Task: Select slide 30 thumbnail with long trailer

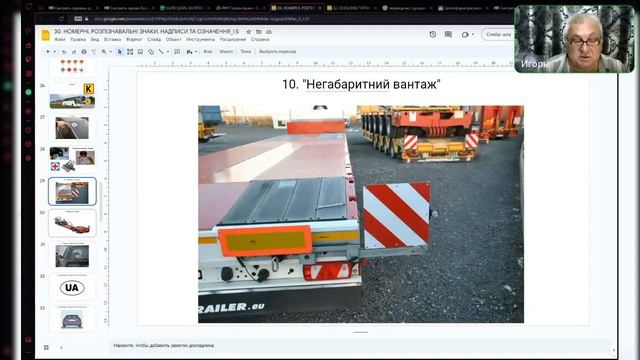Action: tap(72, 223)
